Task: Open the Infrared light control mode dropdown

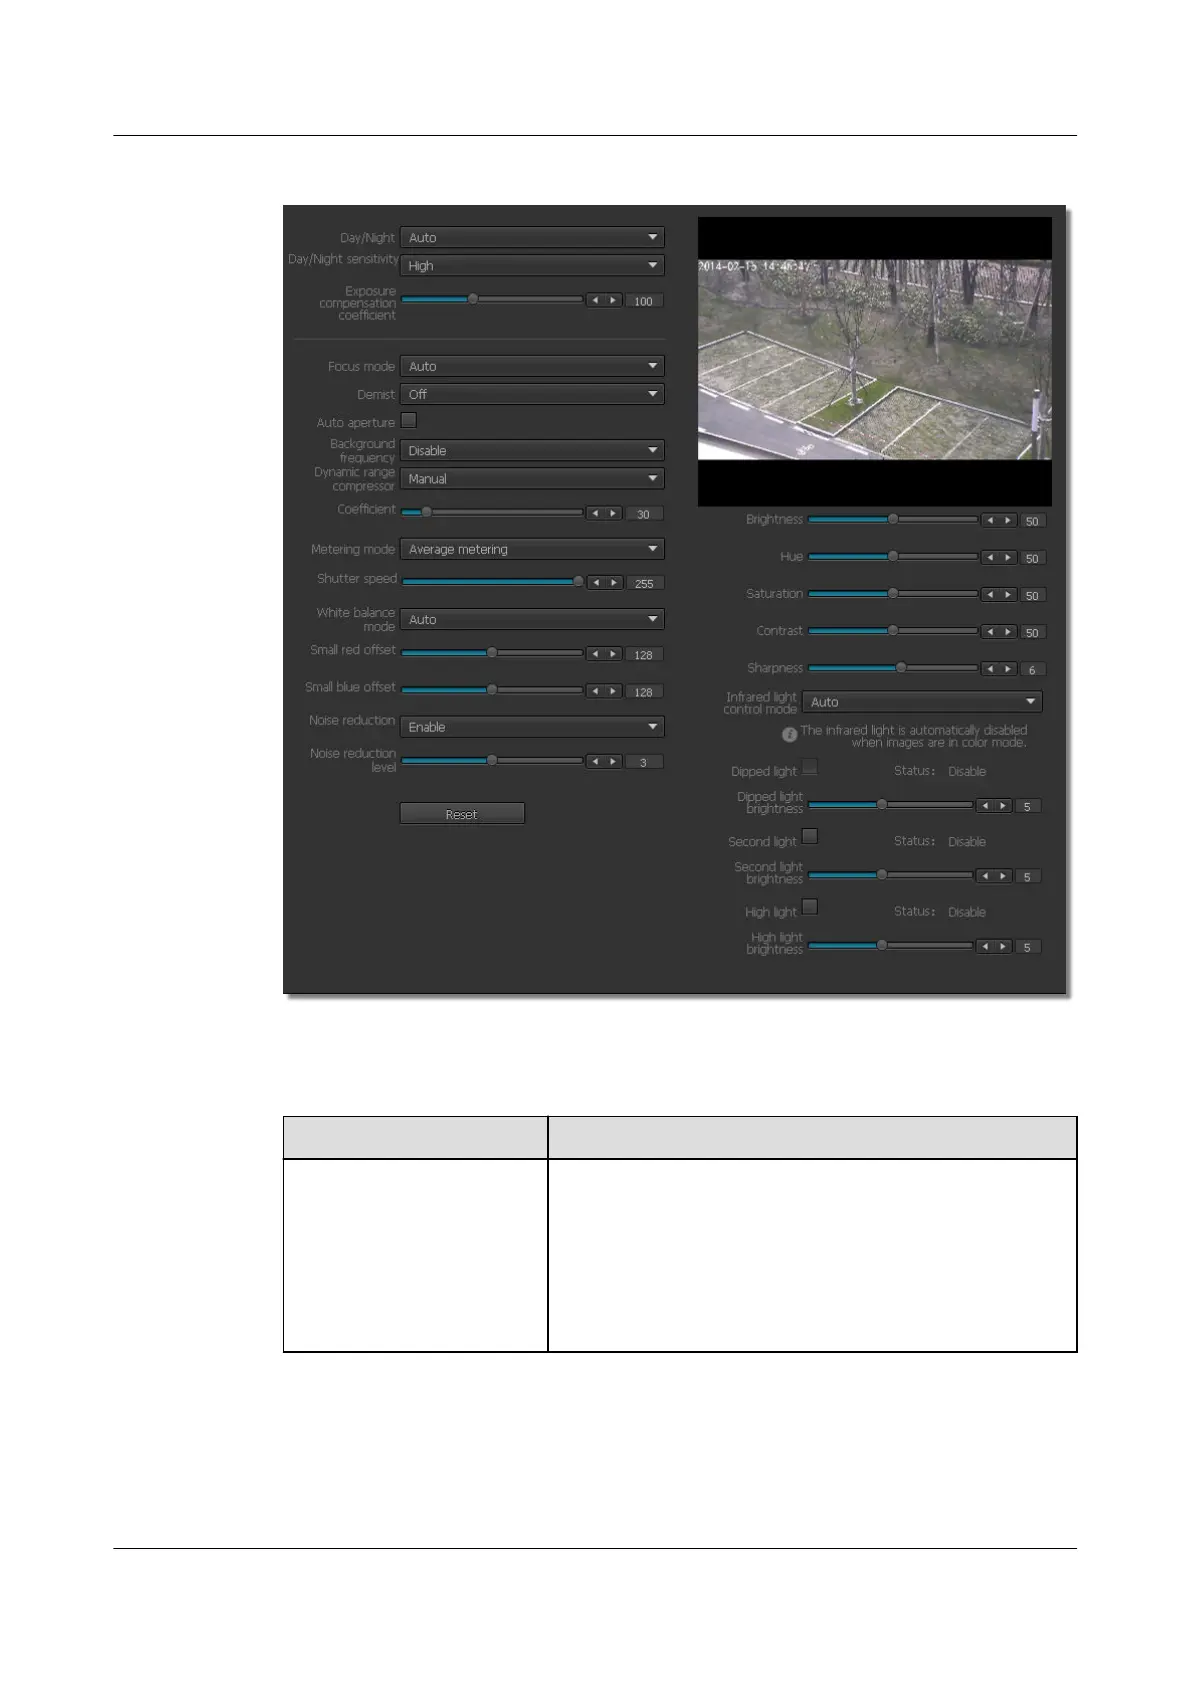Action: 922,702
